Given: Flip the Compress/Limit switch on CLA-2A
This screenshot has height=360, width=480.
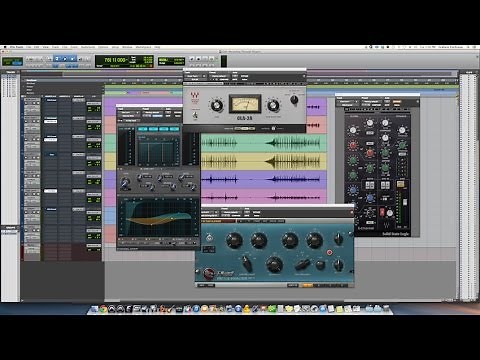Looking at the screenshot, I should [195, 115].
